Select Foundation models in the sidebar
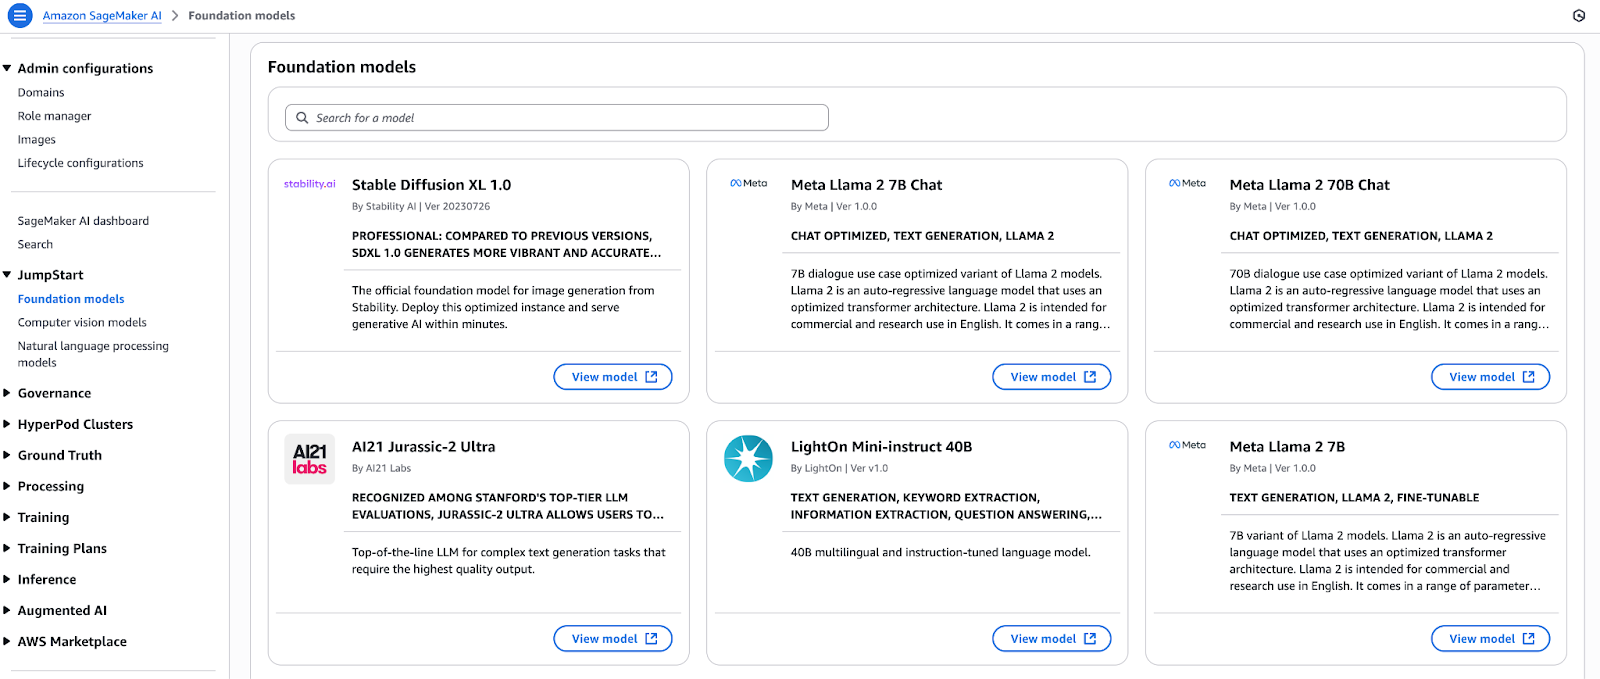Screen dimensions: 1600x679 coord(71,299)
